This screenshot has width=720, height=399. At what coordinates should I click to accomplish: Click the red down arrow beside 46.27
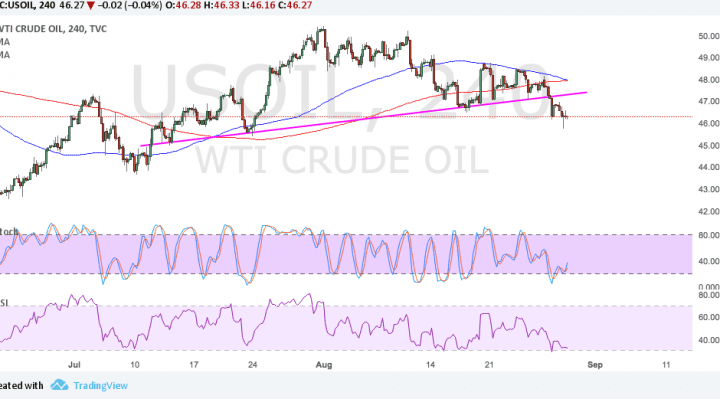(x=91, y=6)
